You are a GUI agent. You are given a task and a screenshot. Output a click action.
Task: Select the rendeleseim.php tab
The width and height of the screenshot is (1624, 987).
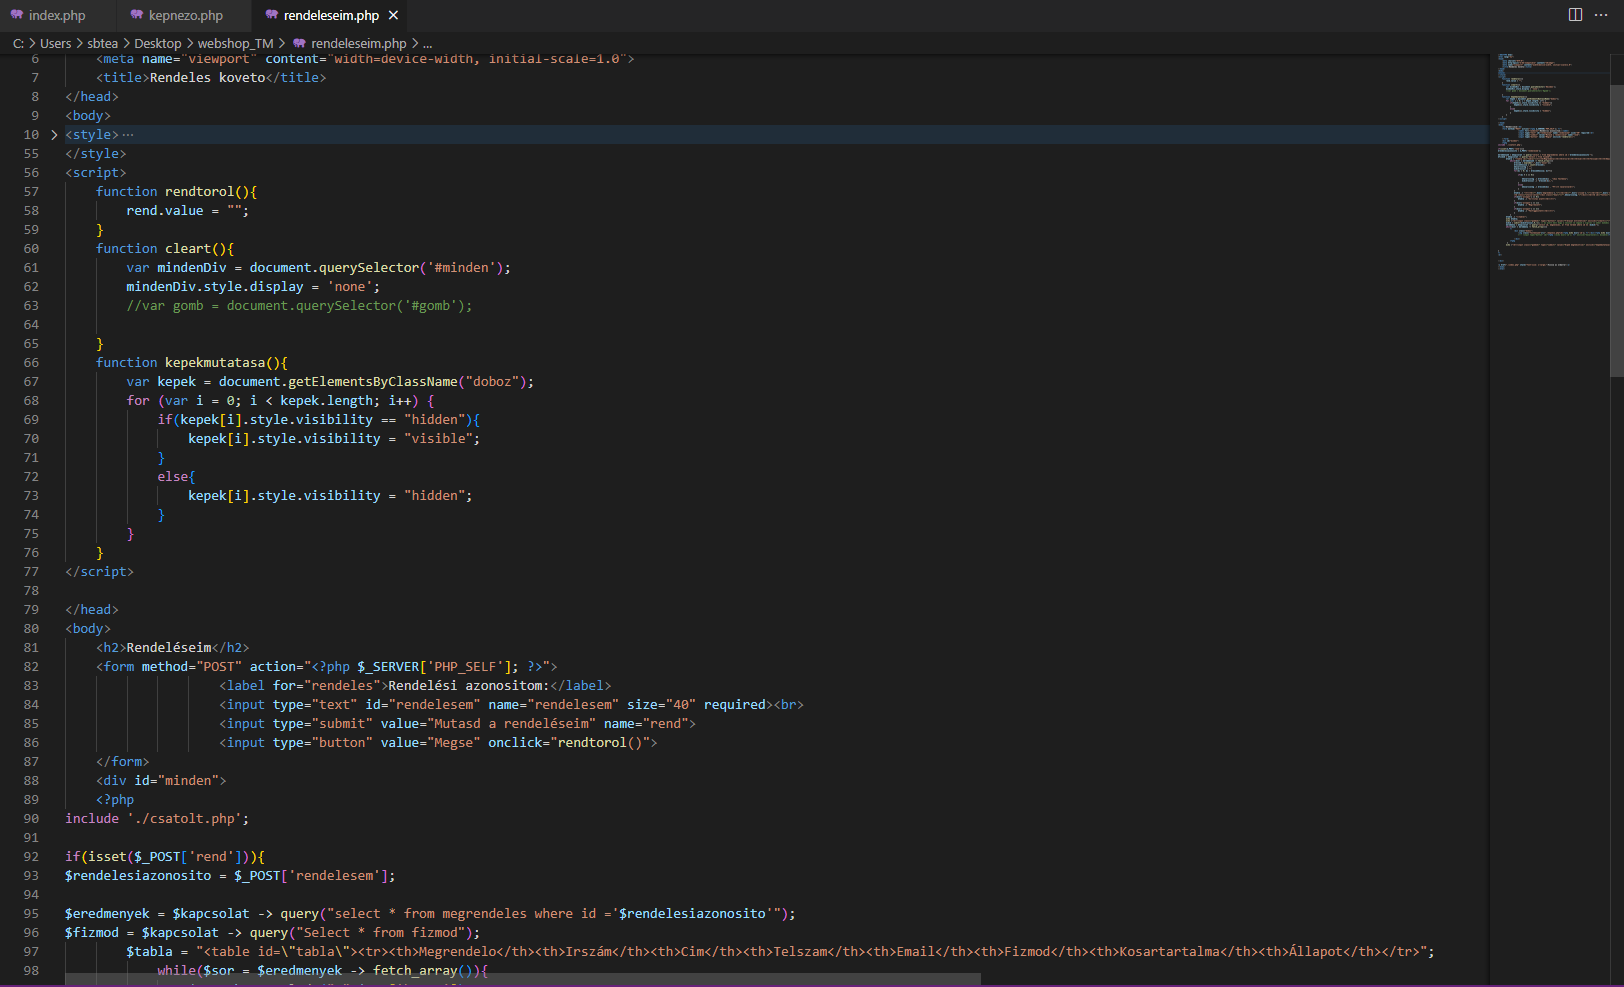click(331, 15)
